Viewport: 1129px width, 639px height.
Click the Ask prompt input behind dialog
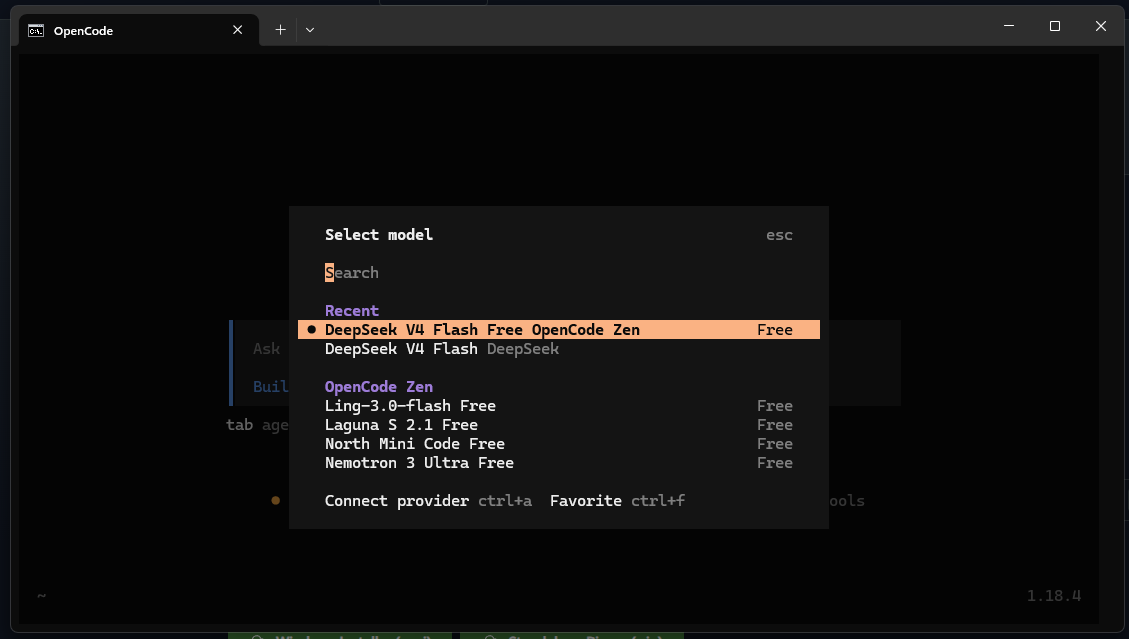pyautogui.click(x=266, y=349)
